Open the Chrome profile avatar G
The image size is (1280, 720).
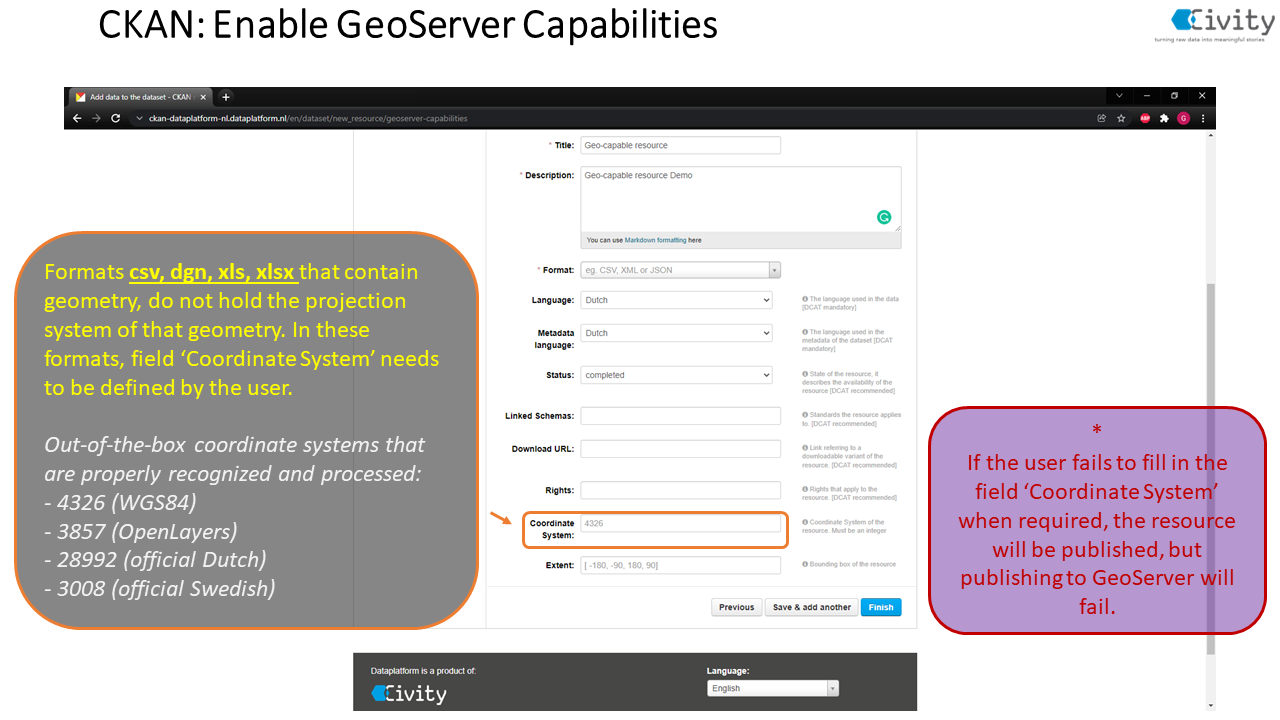click(x=1183, y=118)
